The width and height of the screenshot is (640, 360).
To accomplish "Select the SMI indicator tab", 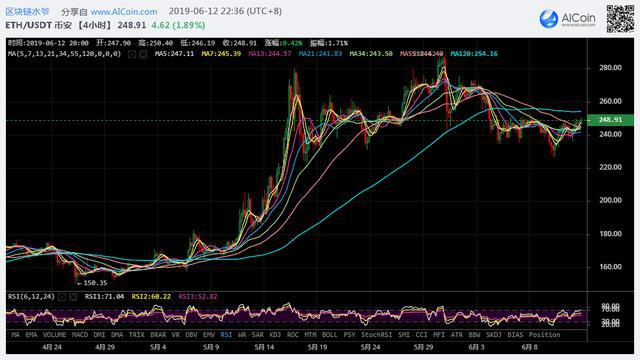I will click(x=404, y=335).
